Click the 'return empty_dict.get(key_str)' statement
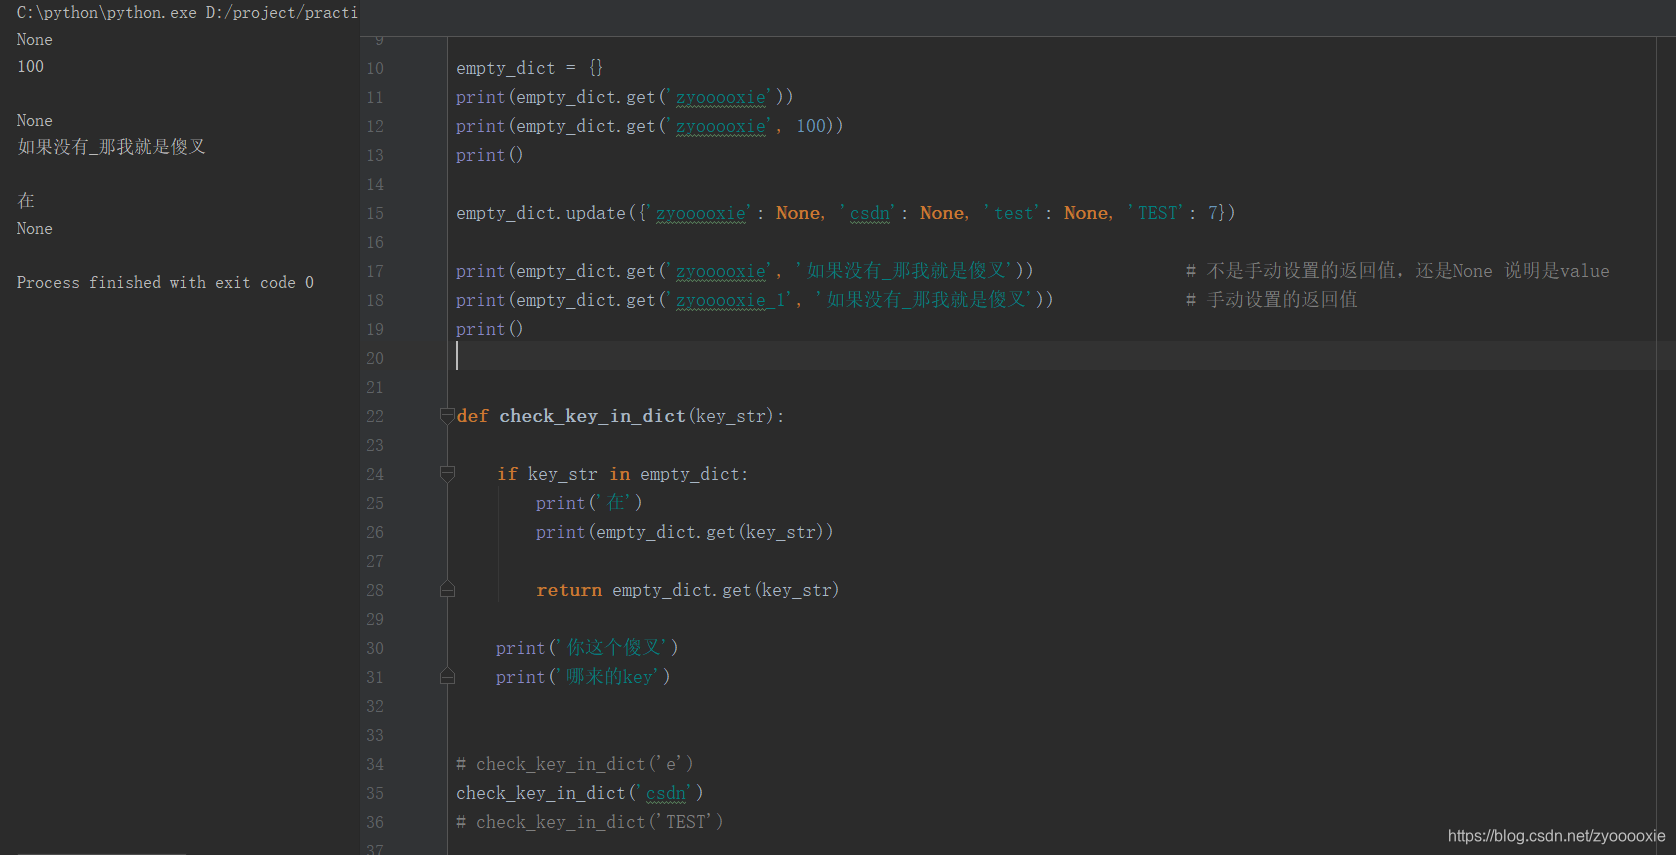The height and width of the screenshot is (855, 1676). (688, 590)
